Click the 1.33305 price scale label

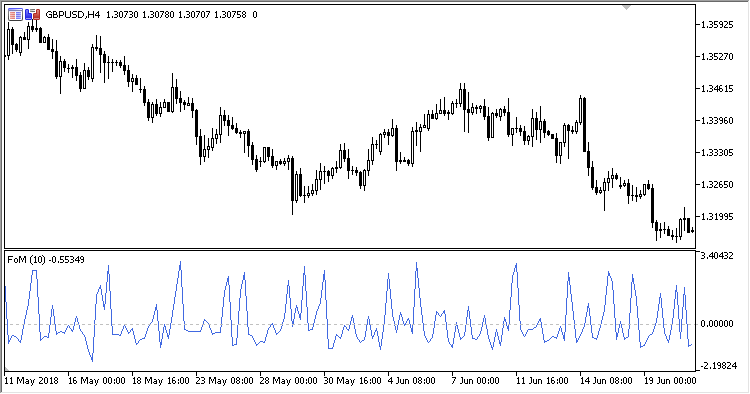717,153
